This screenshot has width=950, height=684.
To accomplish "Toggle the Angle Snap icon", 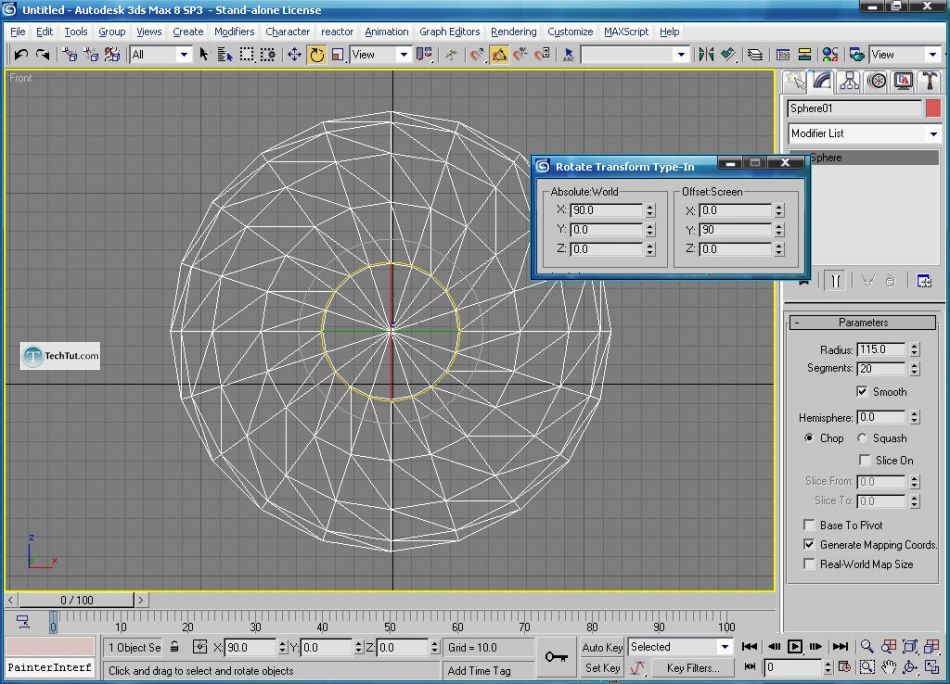I will click(x=499, y=55).
